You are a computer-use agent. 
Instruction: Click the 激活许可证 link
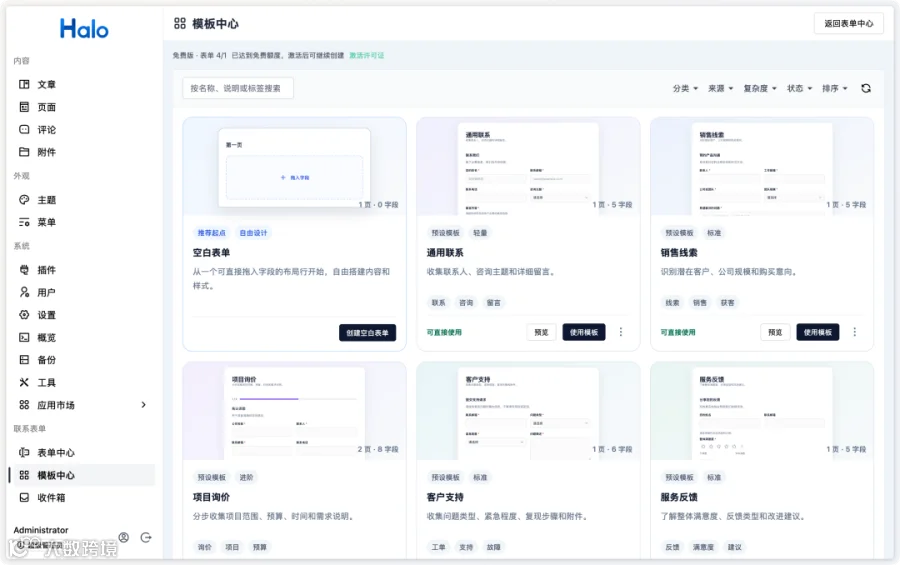click(367, 56)
